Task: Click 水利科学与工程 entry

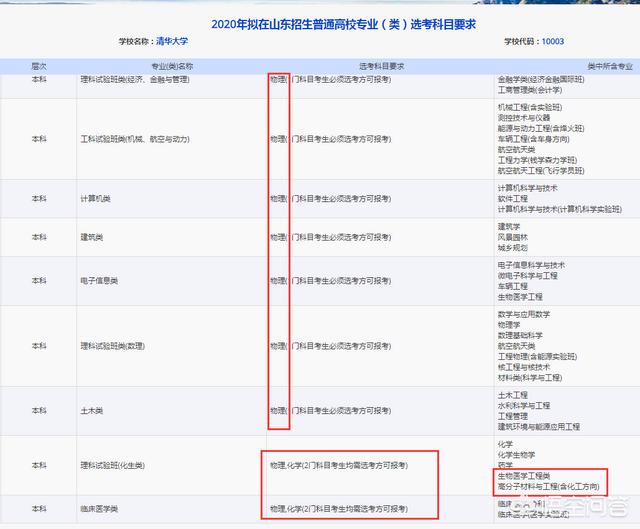Action: 524,406
